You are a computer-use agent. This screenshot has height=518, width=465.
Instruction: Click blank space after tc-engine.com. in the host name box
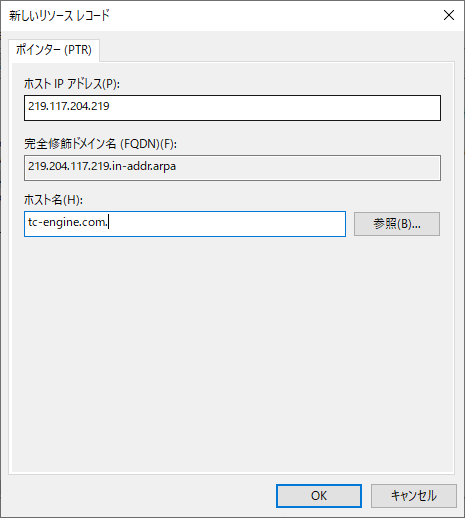(227, 224)
